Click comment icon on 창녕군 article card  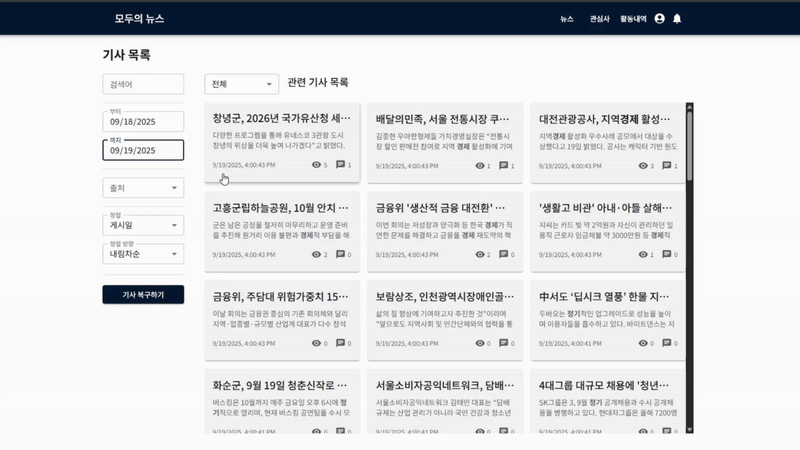pyautogui.click(x=340, y=165)
